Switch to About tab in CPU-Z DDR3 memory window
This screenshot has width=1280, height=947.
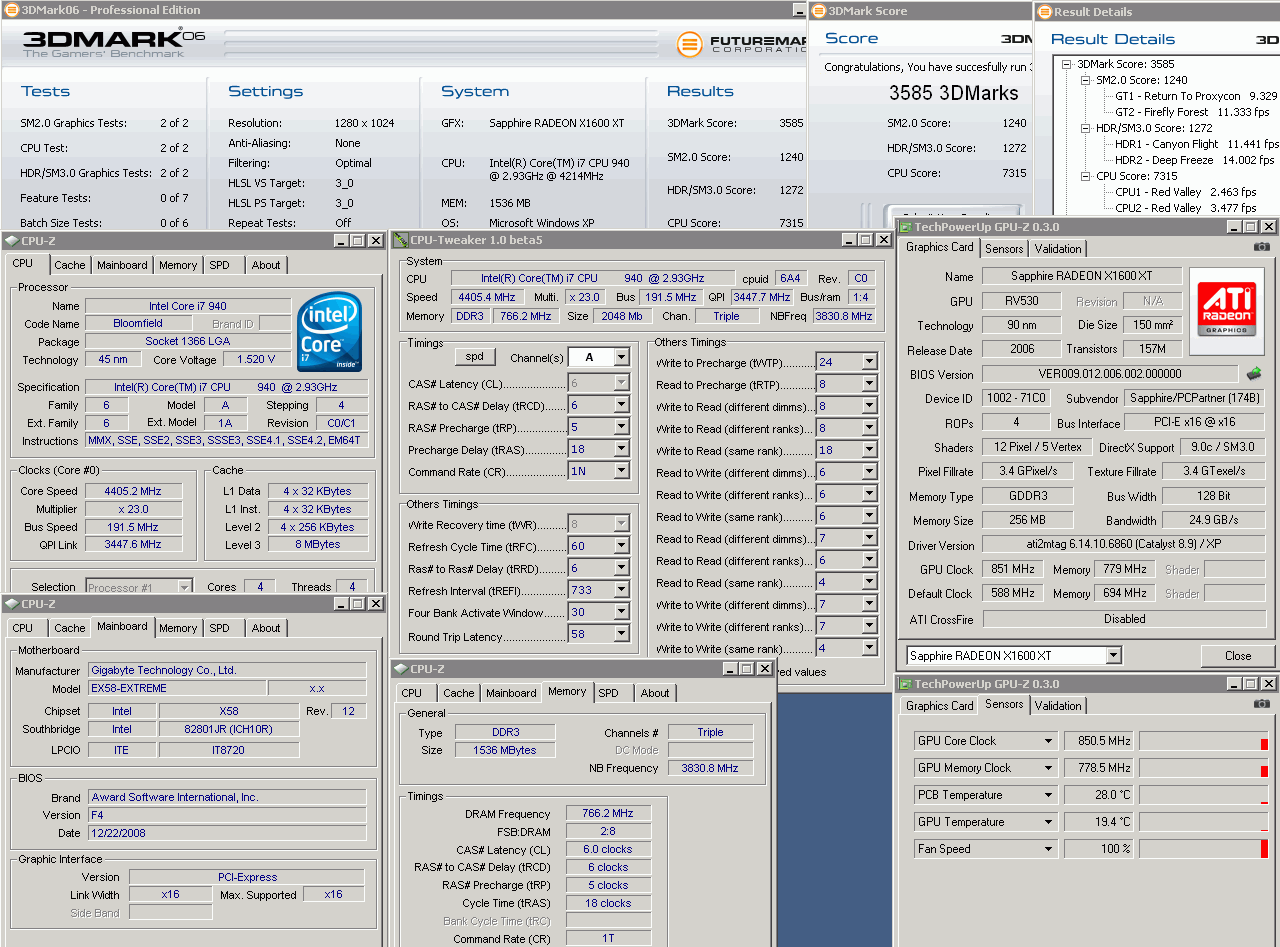coord(655,693)
